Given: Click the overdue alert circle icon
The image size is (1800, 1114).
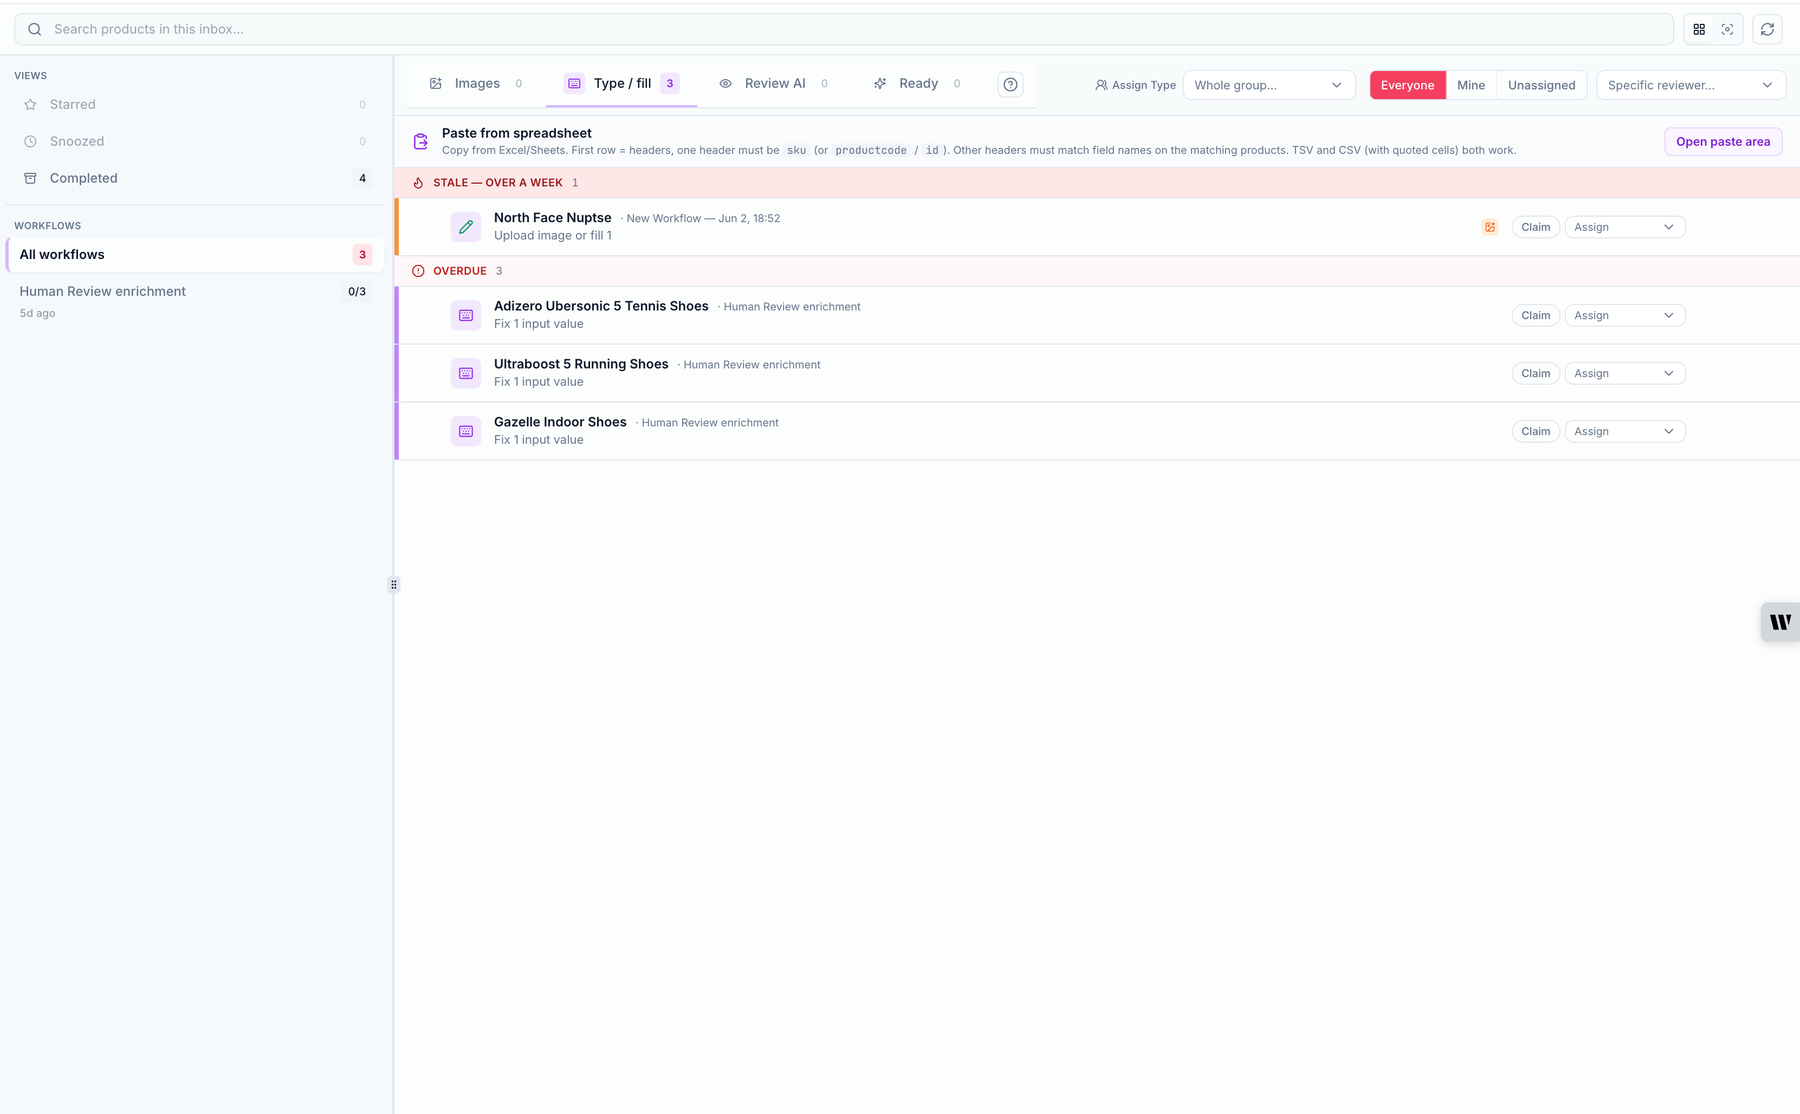Looking at the screenshot, I should tap(418, 271).
